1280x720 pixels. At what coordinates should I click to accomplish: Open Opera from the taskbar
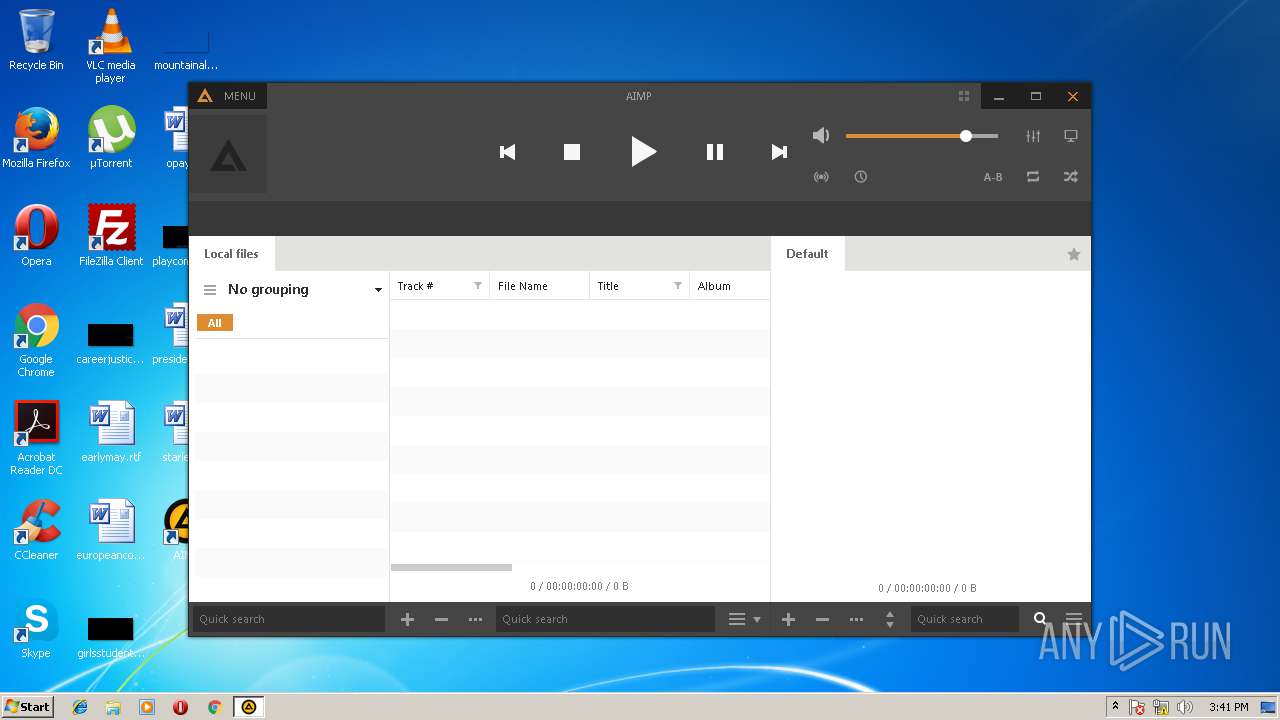point(180,707)
